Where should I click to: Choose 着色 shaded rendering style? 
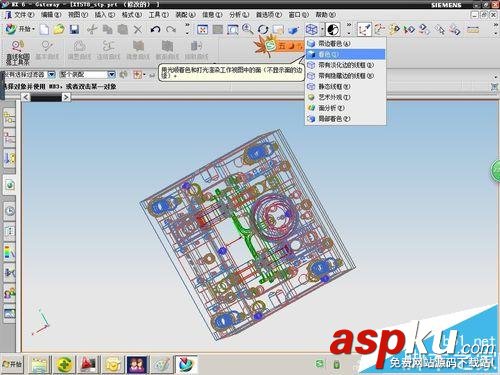(x=345, y=54)
